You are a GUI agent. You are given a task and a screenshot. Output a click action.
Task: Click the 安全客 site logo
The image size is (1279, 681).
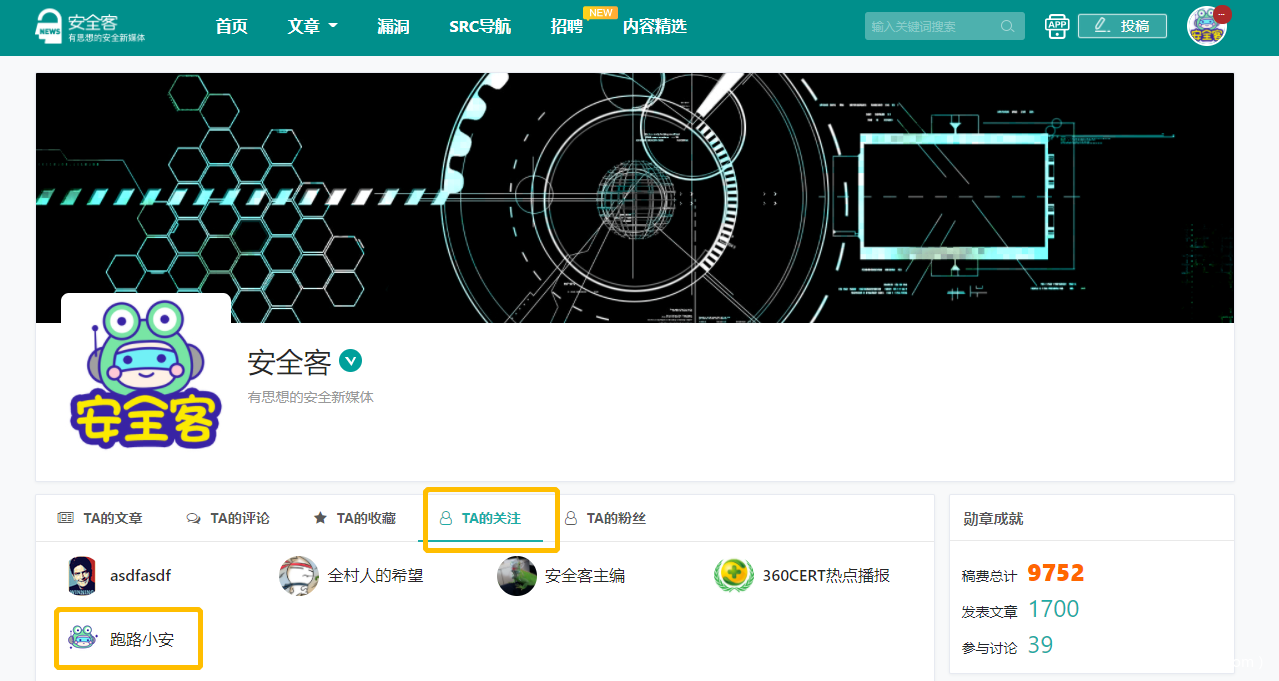point(90,27)
